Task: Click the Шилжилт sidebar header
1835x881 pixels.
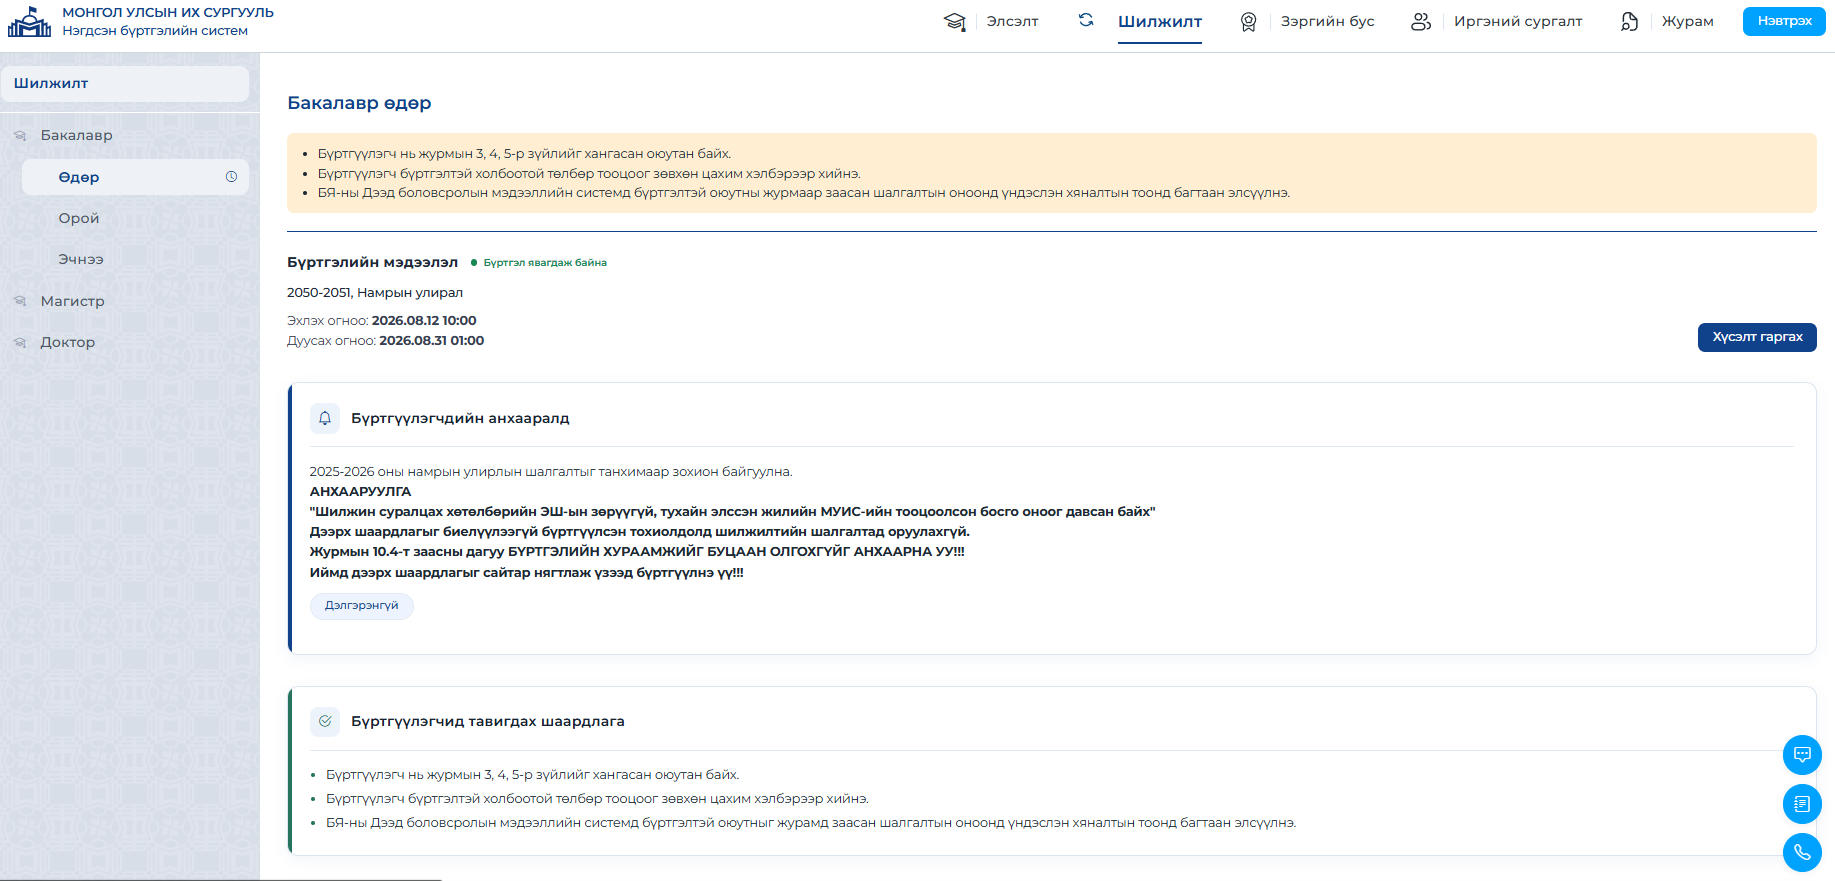Action: [125, 84]
